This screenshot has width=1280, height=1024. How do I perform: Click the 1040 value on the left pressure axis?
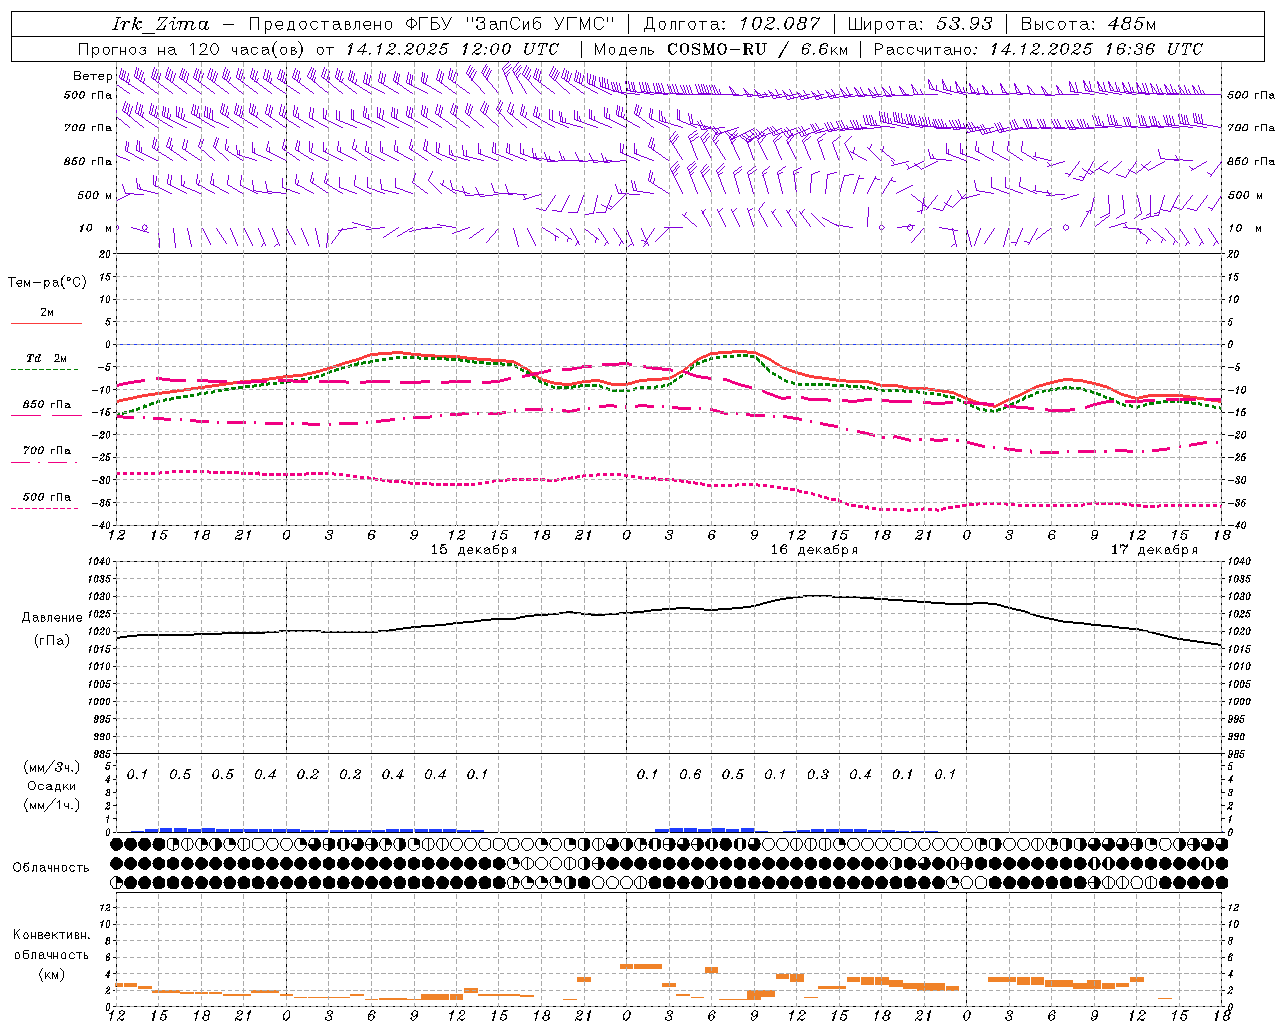coord(100,562)
